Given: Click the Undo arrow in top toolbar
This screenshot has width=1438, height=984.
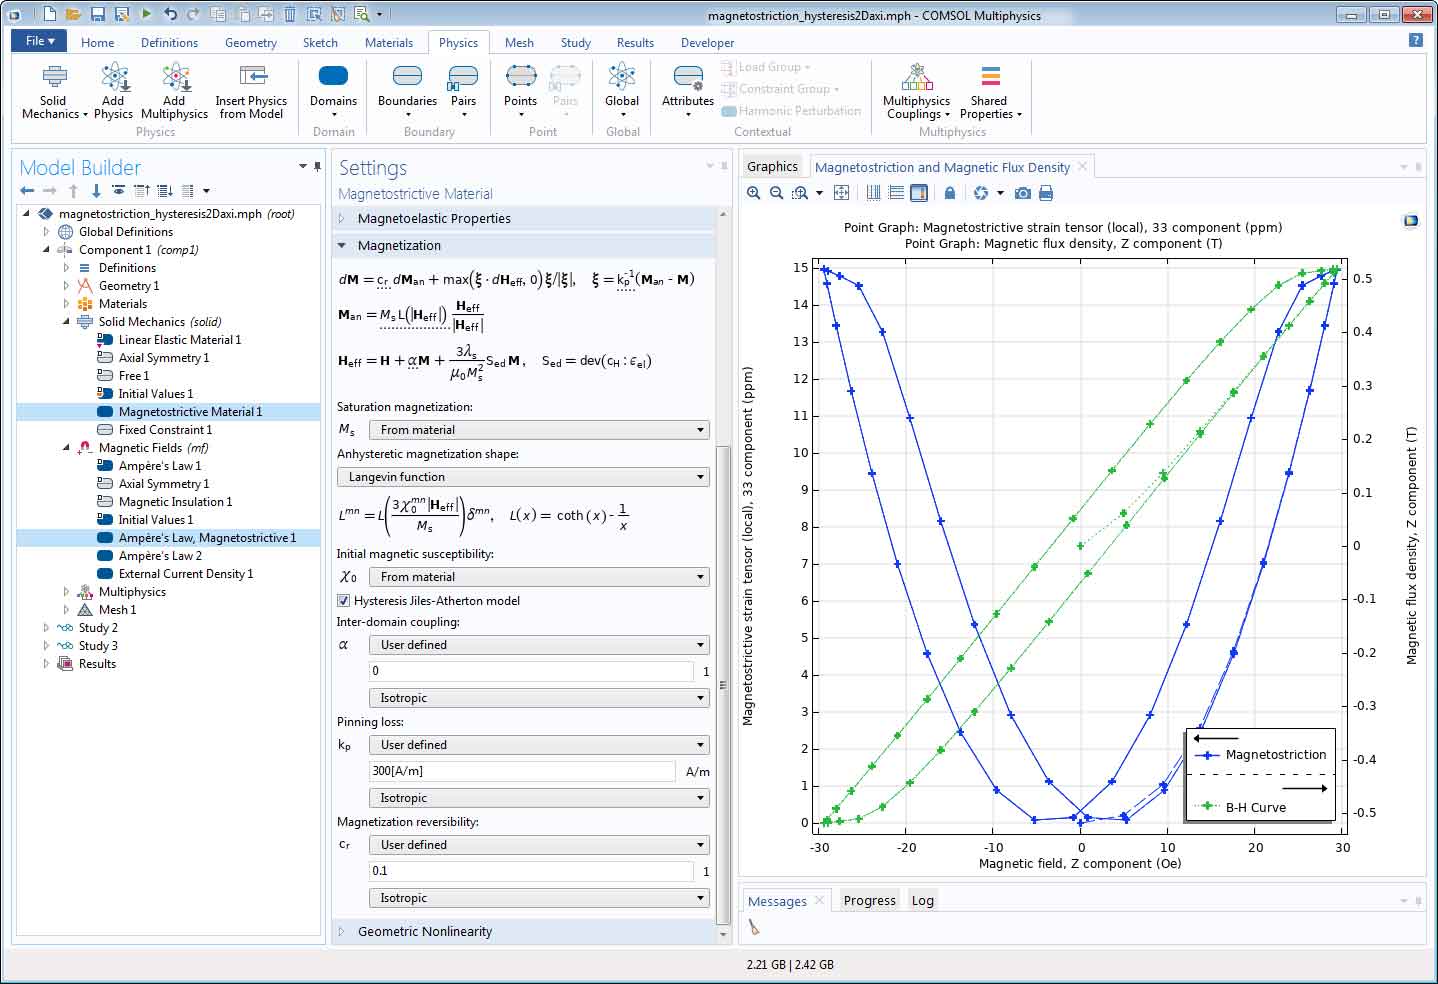Looking at the screenshot, I should click(x=170, y=14).
